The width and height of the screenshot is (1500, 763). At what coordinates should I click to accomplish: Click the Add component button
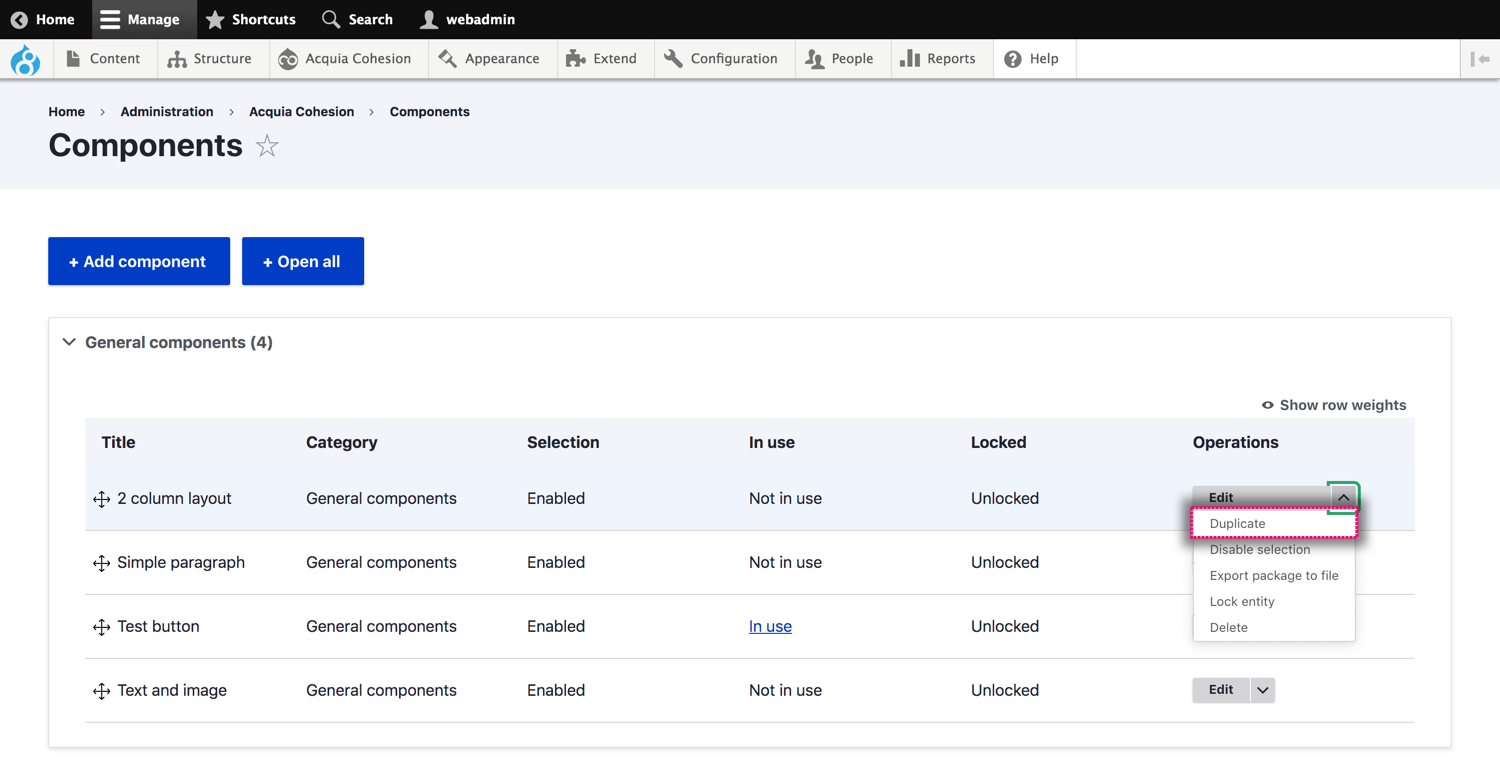click(x=139, y=261)
